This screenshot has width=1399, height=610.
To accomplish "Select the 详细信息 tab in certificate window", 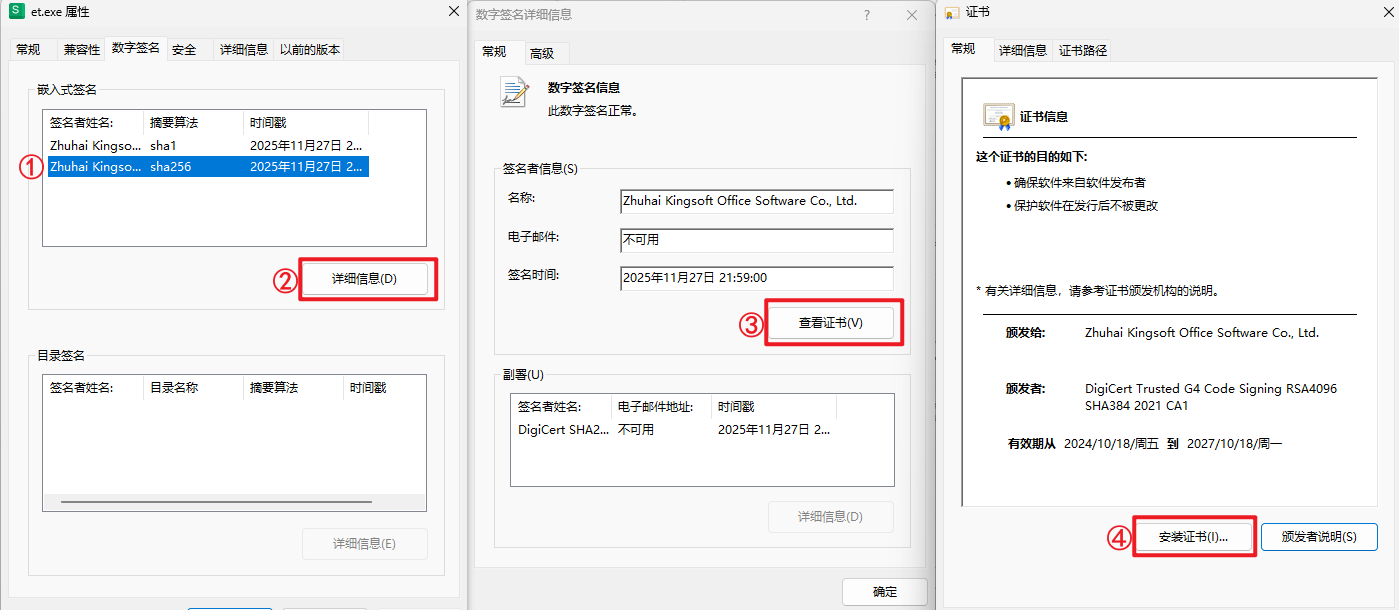I will (x=1022, y=51).
